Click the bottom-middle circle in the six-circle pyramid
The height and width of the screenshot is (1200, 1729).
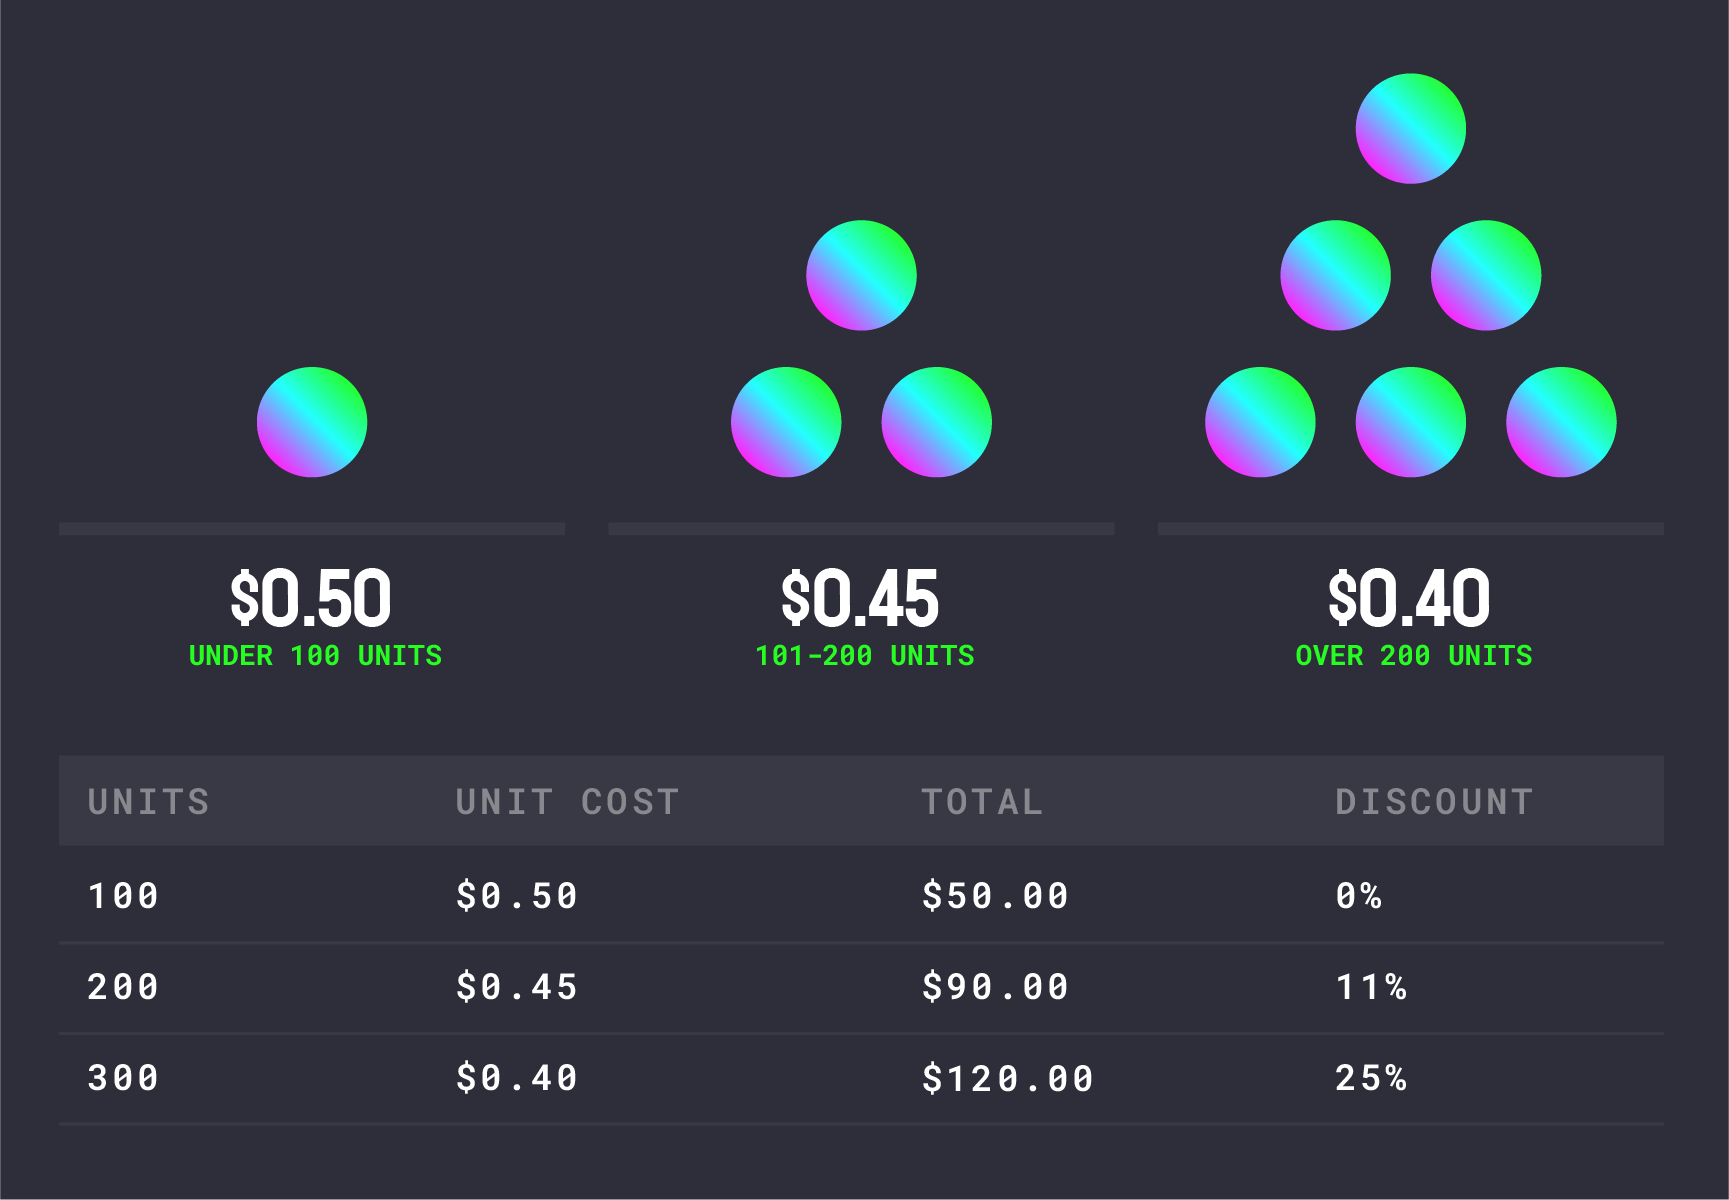click(1410, 422)
